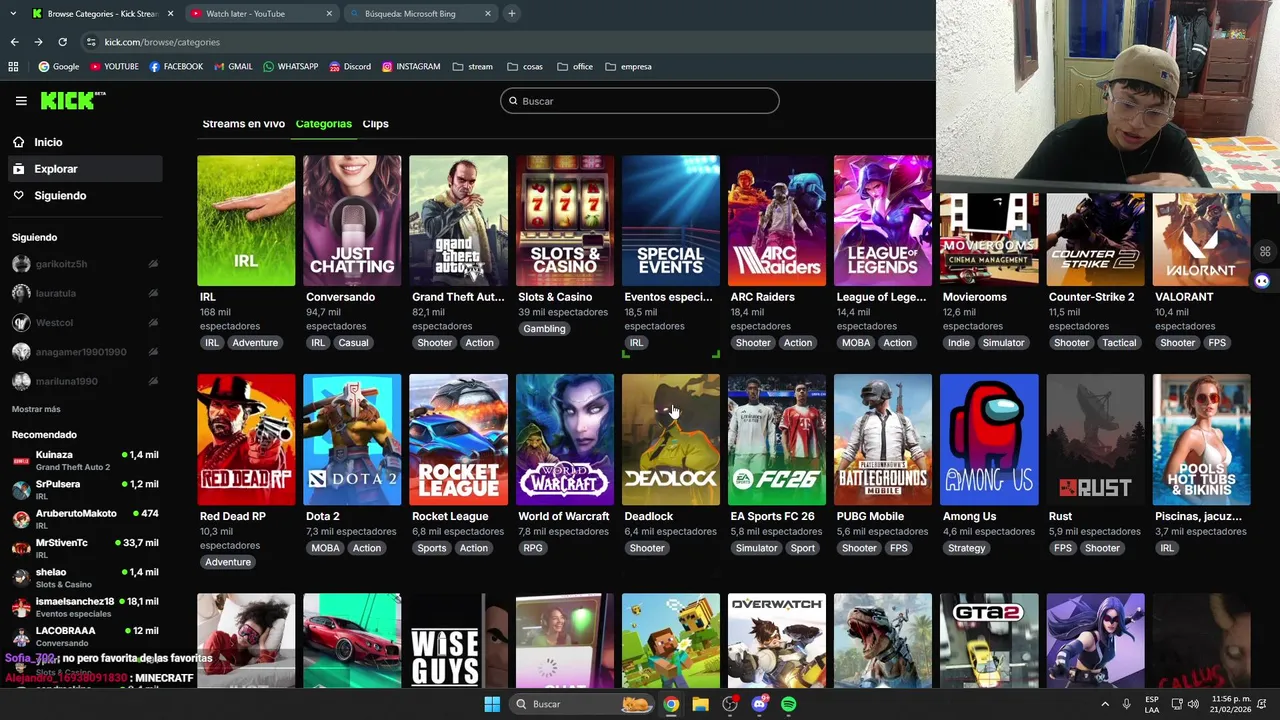Open File Explorer from the taskbar

(x=700, y=704)
